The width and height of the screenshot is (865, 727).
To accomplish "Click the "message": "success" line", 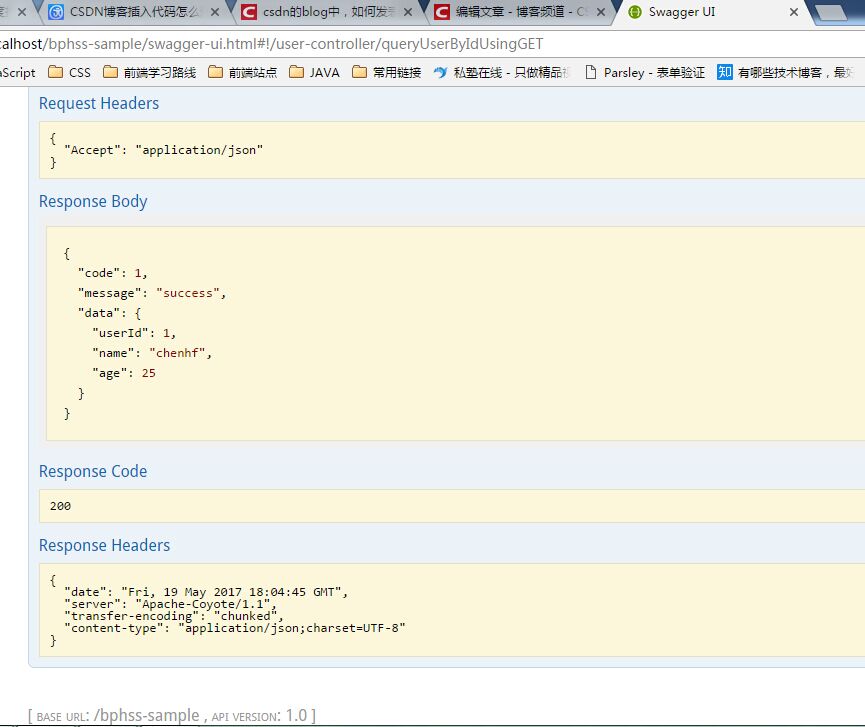I will tap(152, 293).
